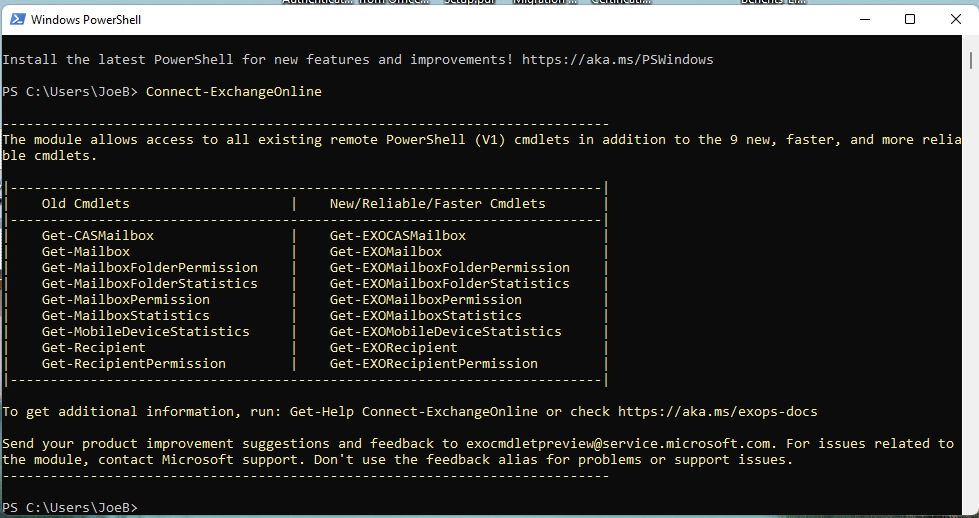The width and height of the screenshot is (979, 518).
Task: Click the Windows PowerShell title bar text
Action: 84,19
